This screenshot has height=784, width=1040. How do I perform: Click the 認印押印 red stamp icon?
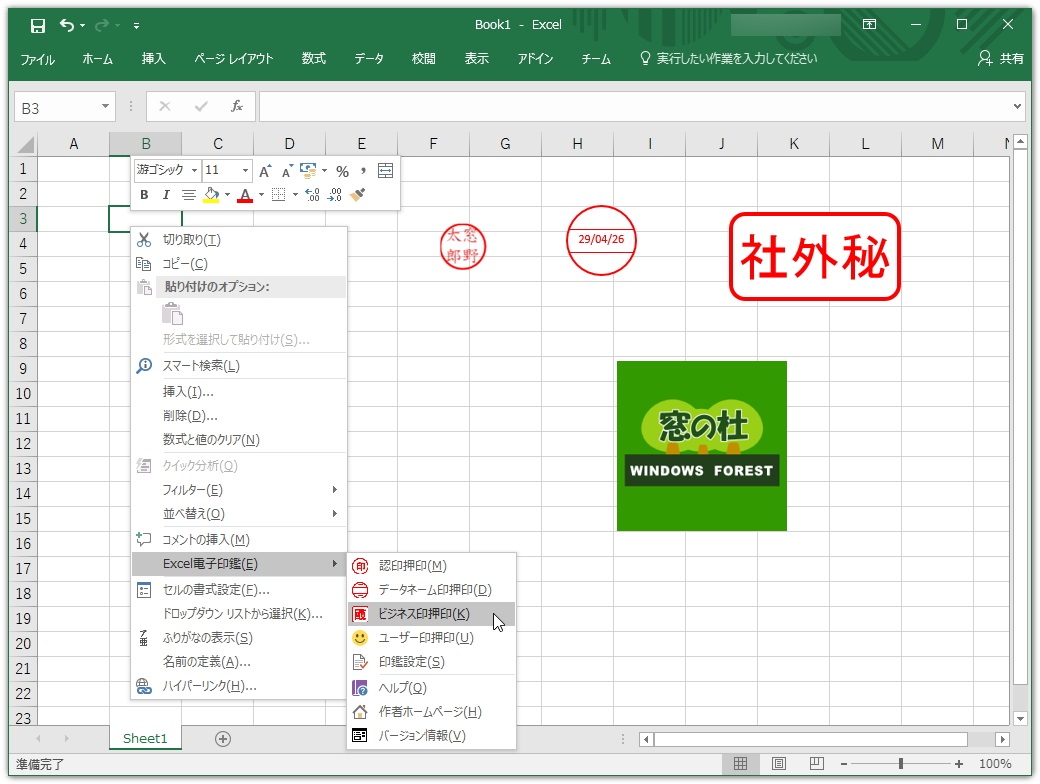(359, 564)
